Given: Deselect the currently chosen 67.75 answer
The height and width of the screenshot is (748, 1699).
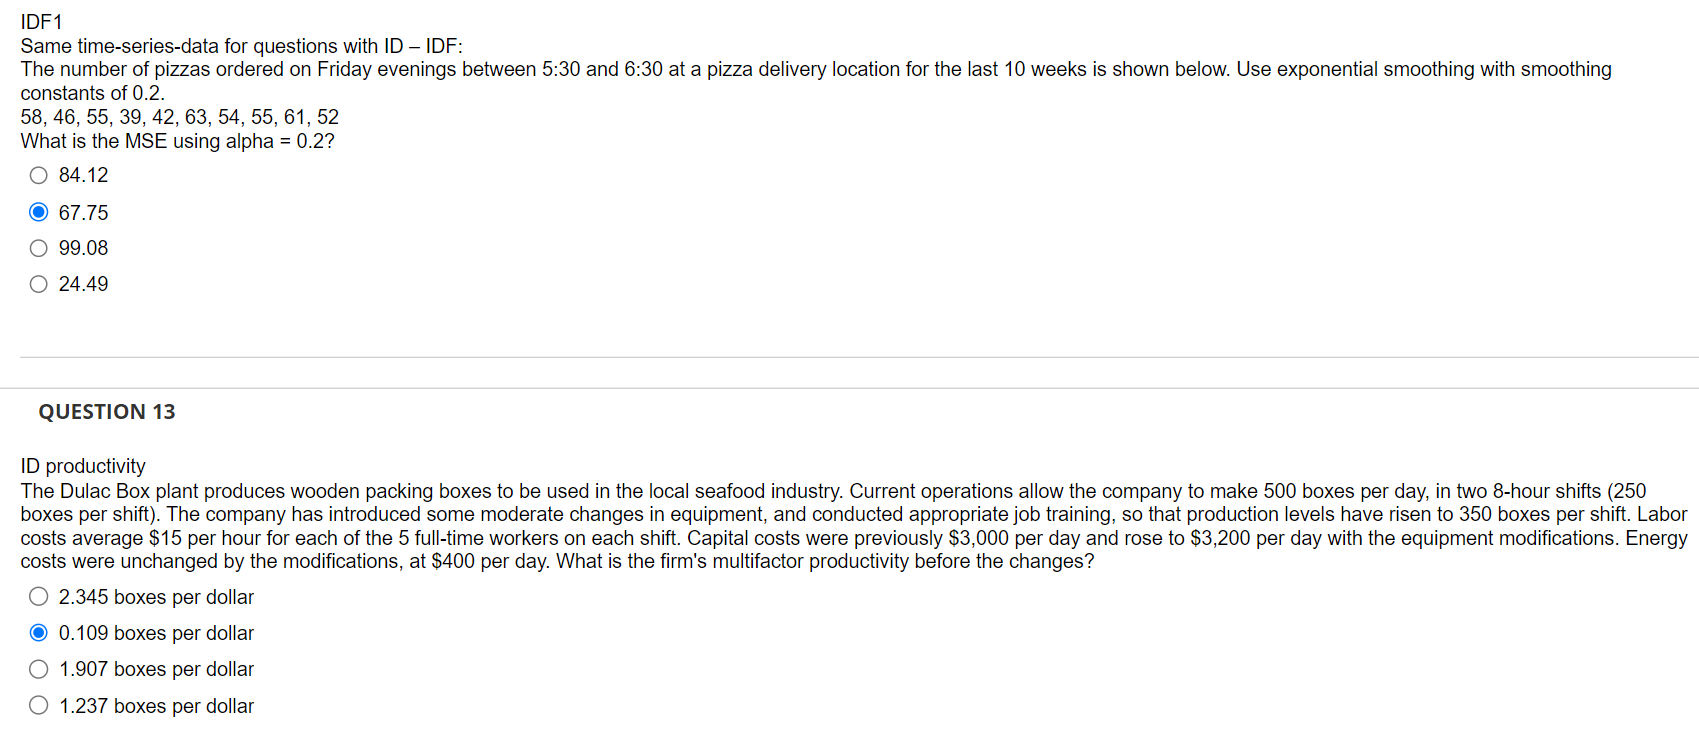Looking at the screenshot, I should tap(38, 211).
